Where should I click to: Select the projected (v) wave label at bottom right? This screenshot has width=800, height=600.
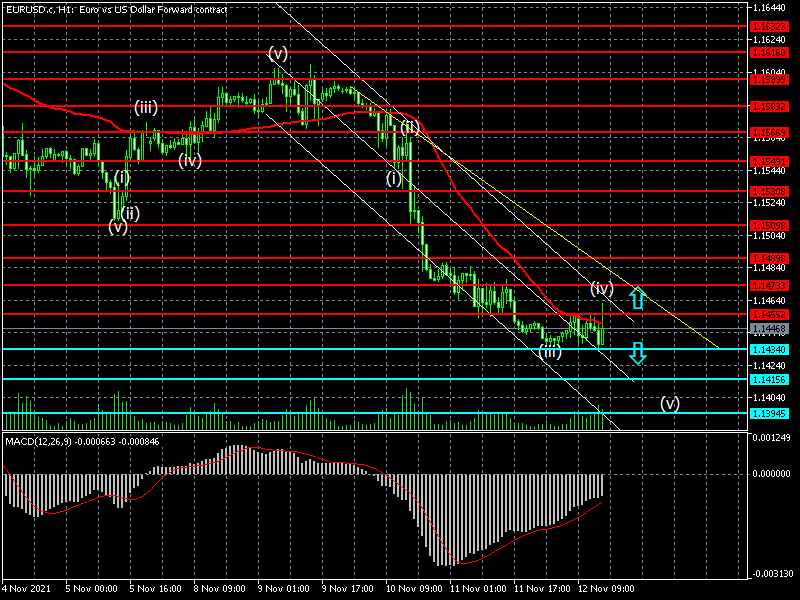click(670, 404)
